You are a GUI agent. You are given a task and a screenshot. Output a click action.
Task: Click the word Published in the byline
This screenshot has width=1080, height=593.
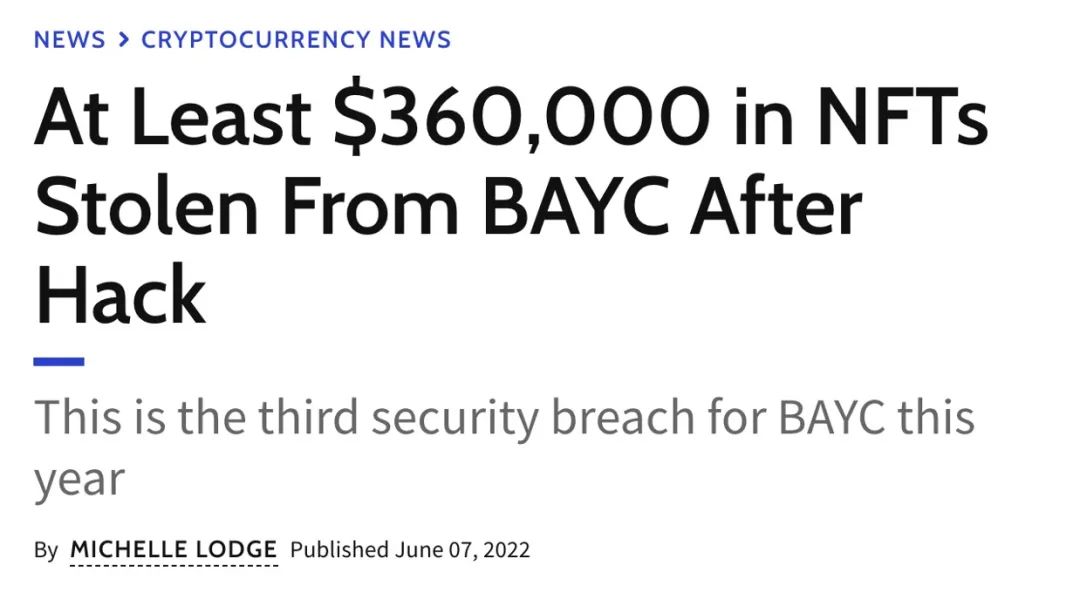pyautogui.click(x=340, y=550)
